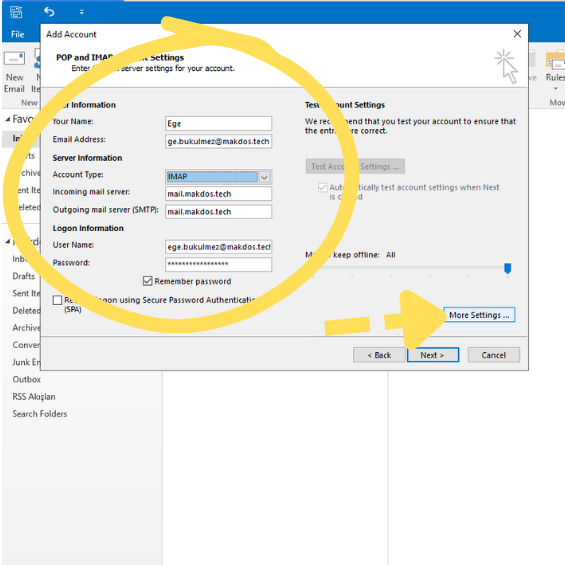Toggle automatically test account settings checkbox
The height and width of the screenshot is (565, 565).
click(x=322, y=187)
